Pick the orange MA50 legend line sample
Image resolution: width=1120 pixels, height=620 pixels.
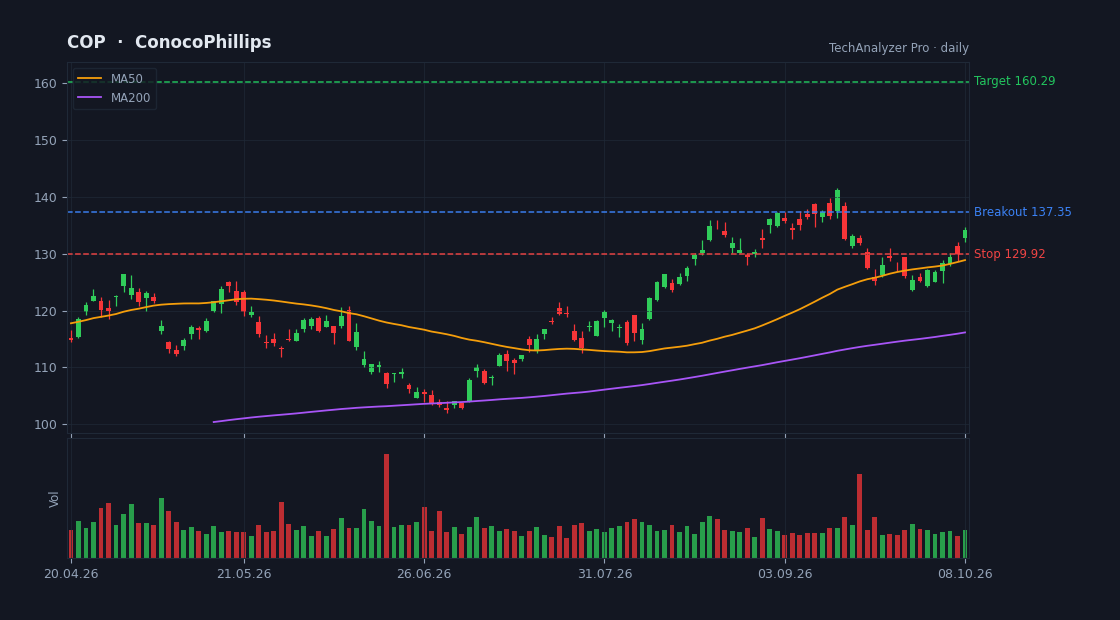[89, 79]
